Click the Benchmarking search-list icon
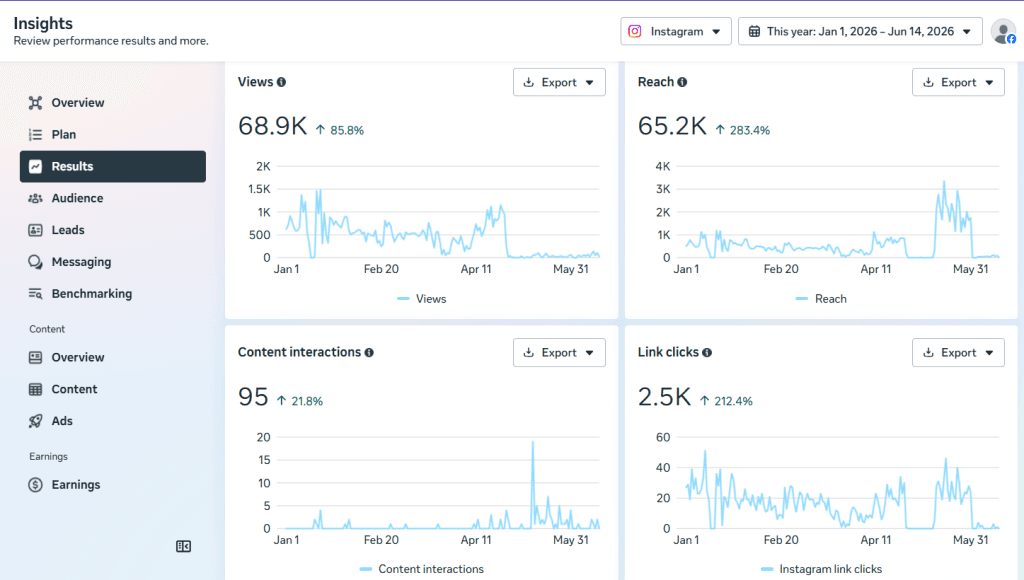This screenshot has width=1024, height=580. 35,294
